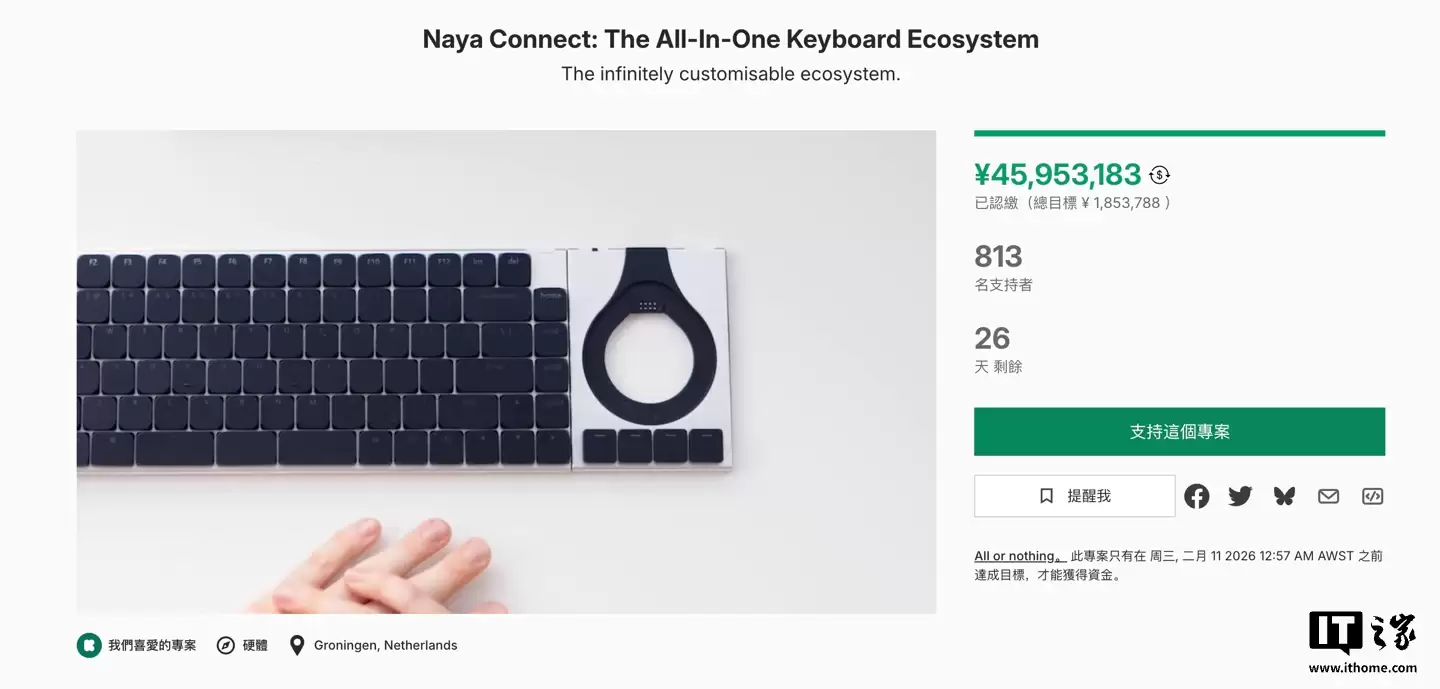
Task: Open the 硬體 category link
Action: point(251,645)
